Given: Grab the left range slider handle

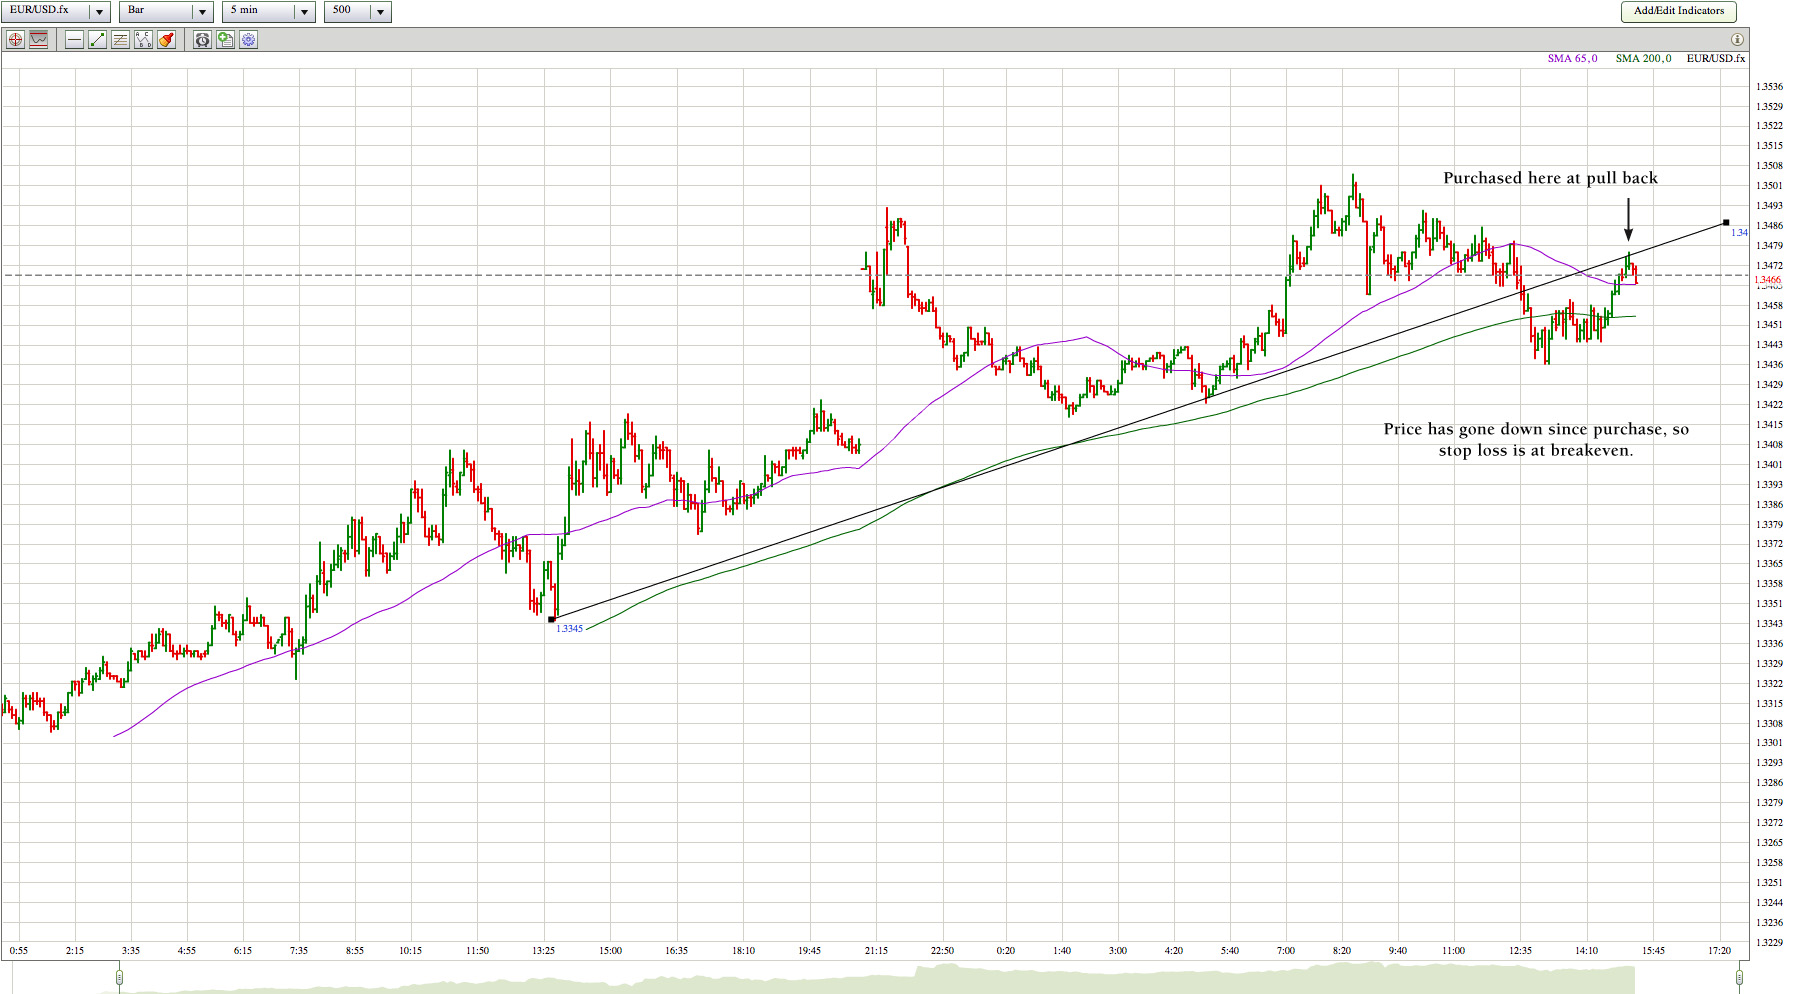Looking at the screenshot, I should point(119,977).
